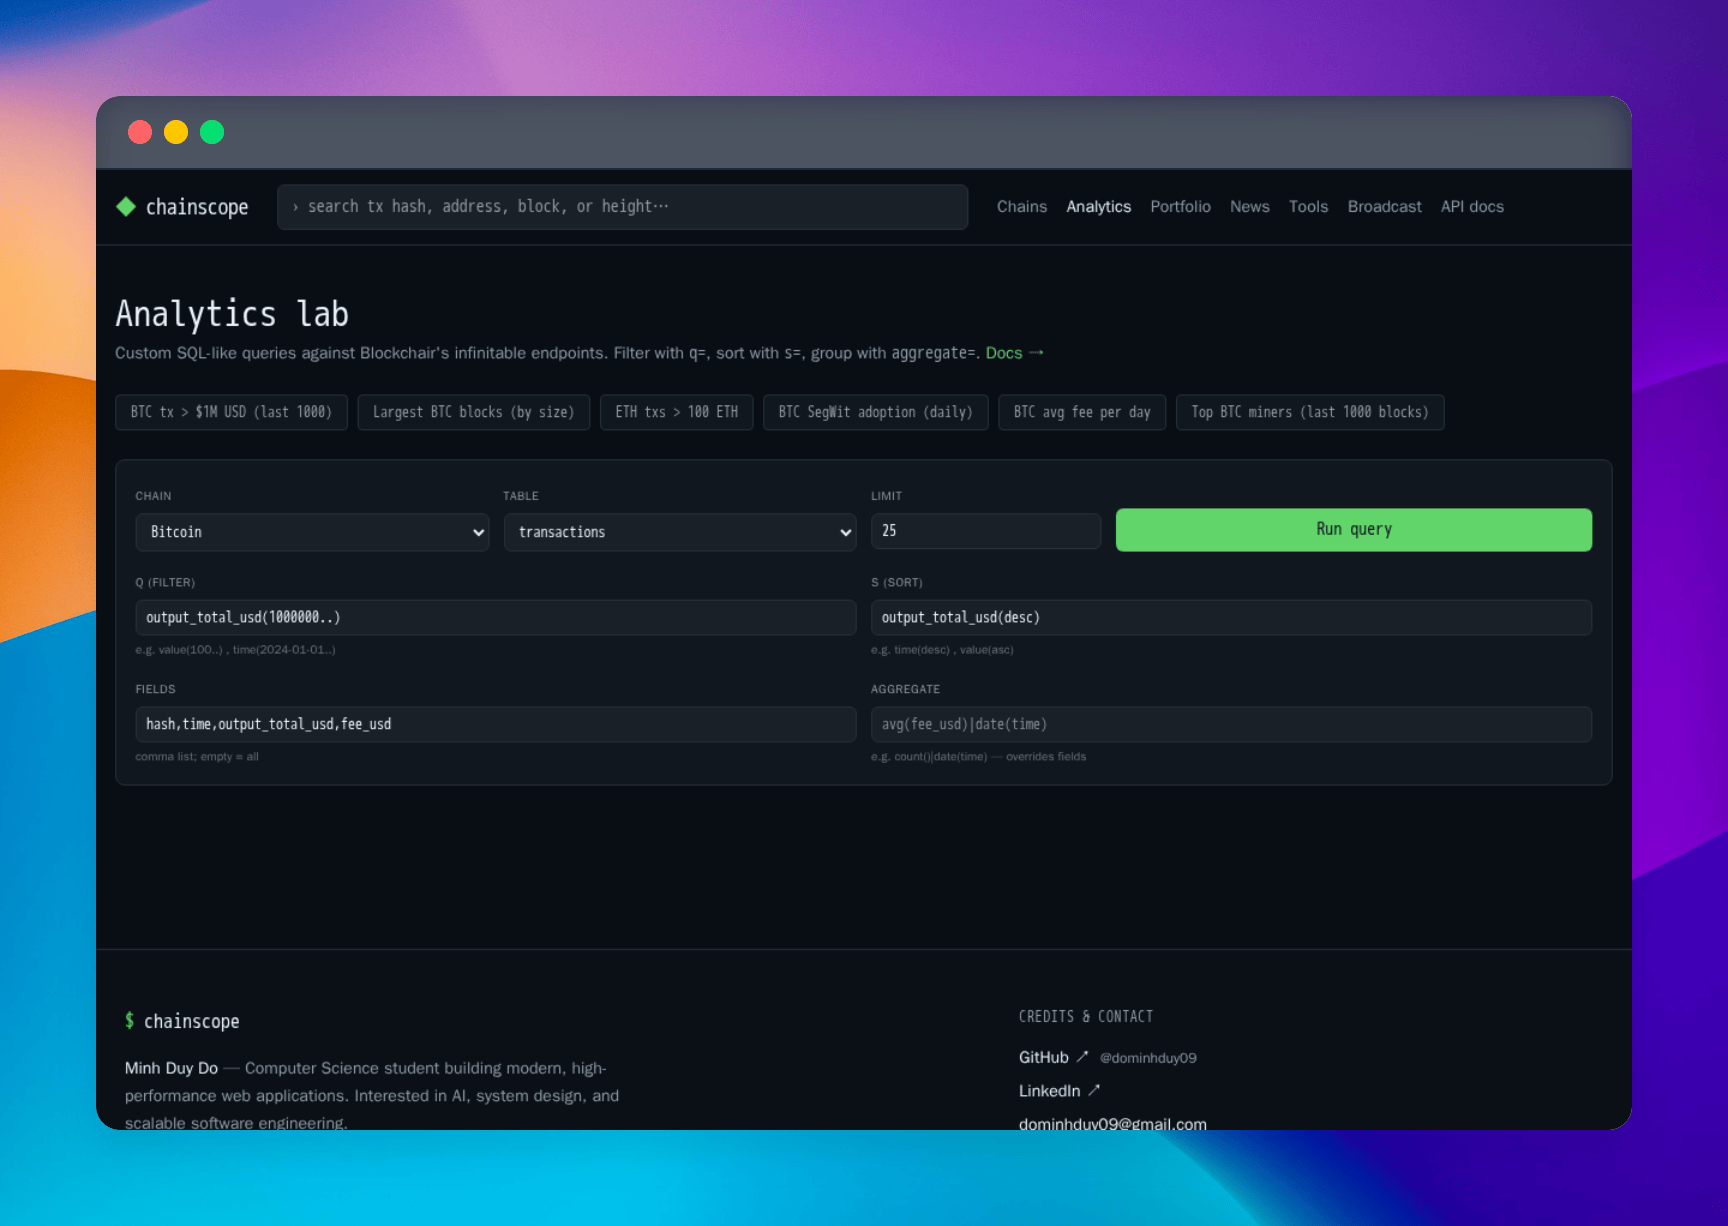The image size is (1728, 1226).
Task: Run the query with the green button
Action: tap(1353, 530)
